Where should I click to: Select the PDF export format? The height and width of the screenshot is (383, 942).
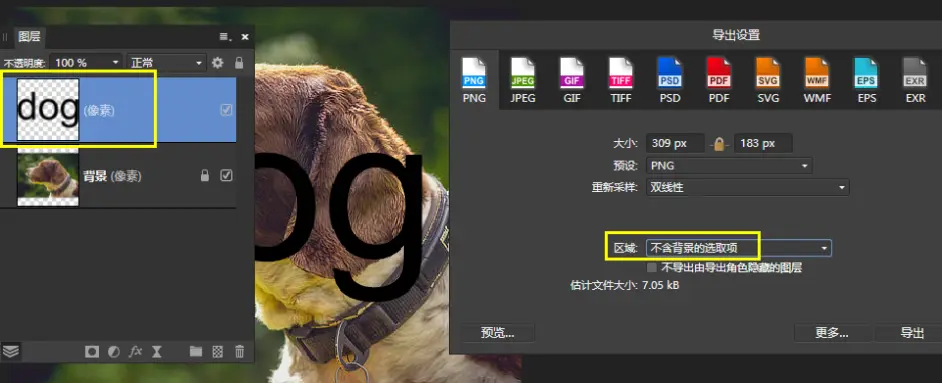tap(719, 80)
